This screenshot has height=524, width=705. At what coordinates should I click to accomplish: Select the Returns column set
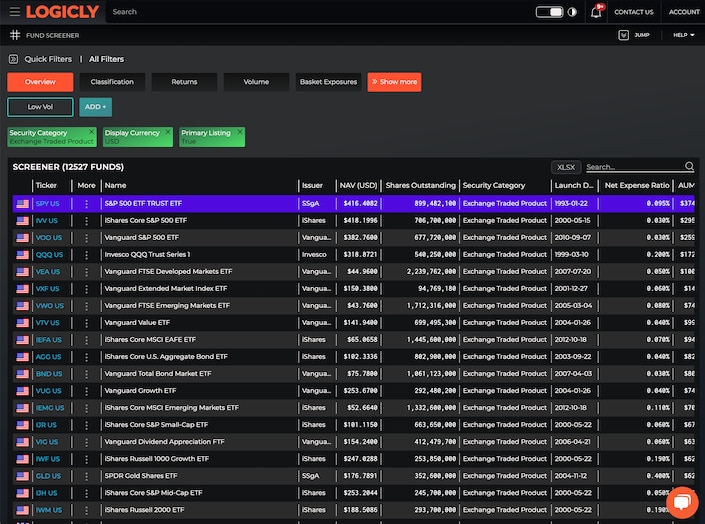[x=184, y=82]
